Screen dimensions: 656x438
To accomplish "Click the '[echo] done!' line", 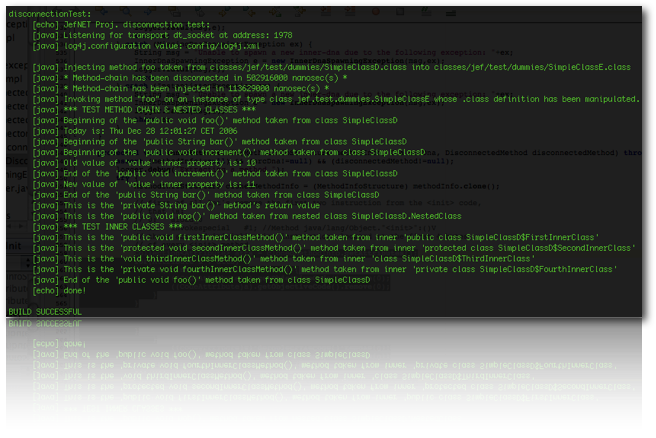I will (x=64, y=290).
